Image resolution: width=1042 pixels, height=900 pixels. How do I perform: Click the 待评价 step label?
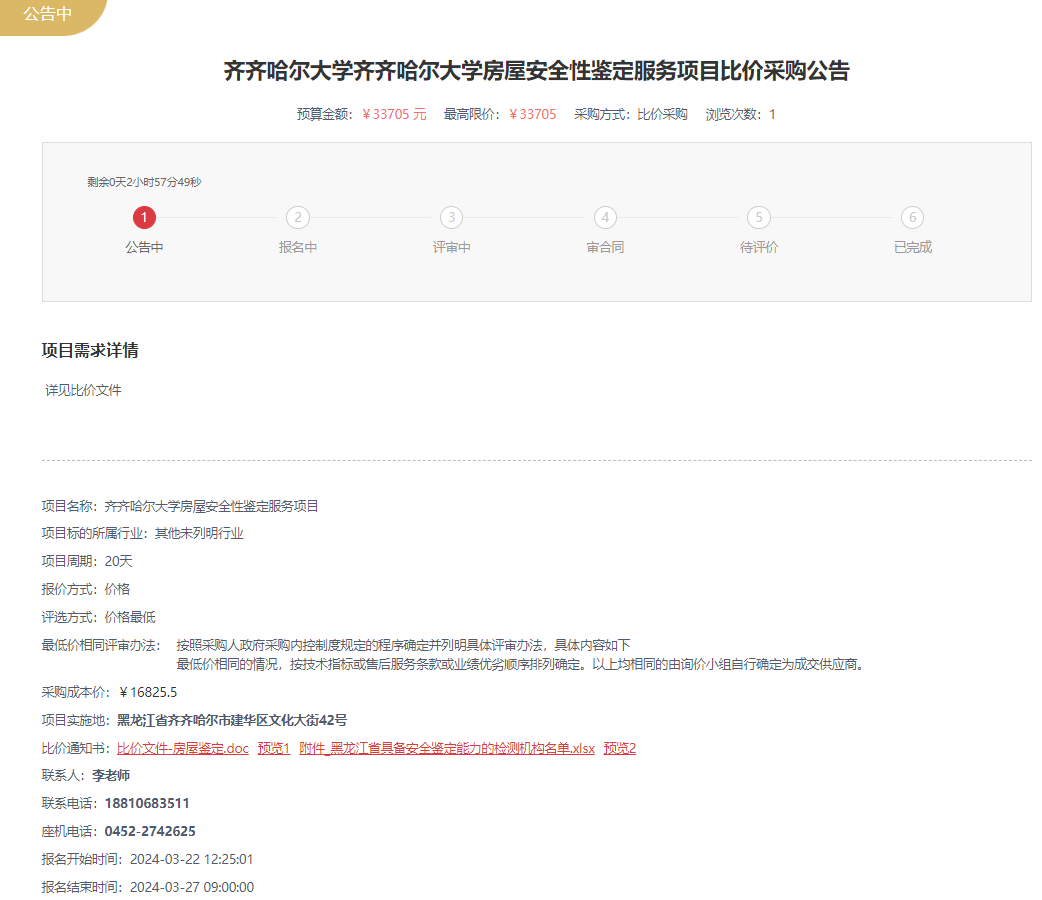(x=759, y=247)
